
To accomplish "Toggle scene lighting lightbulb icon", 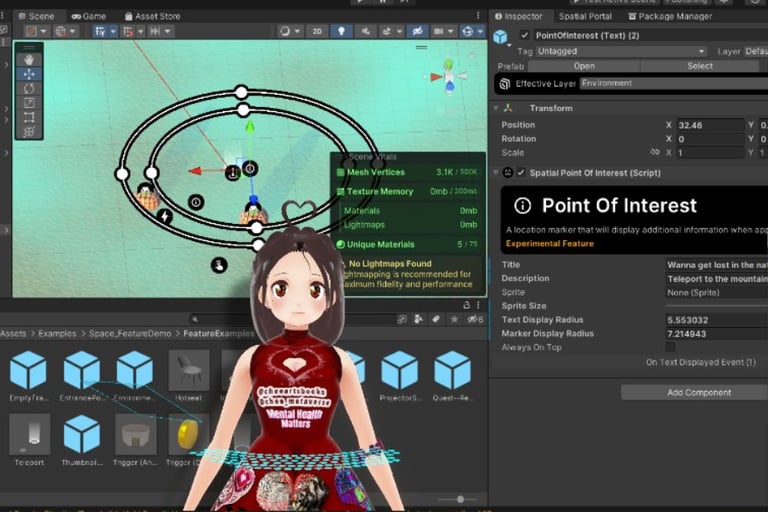I will click(341, 32).
